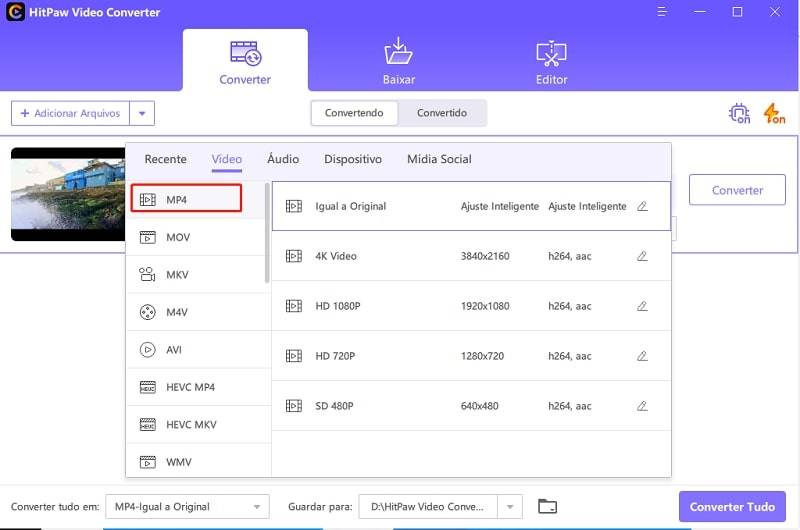Click the MKV camera icon
The image size is (800, 530).
[x=147, y=274]
